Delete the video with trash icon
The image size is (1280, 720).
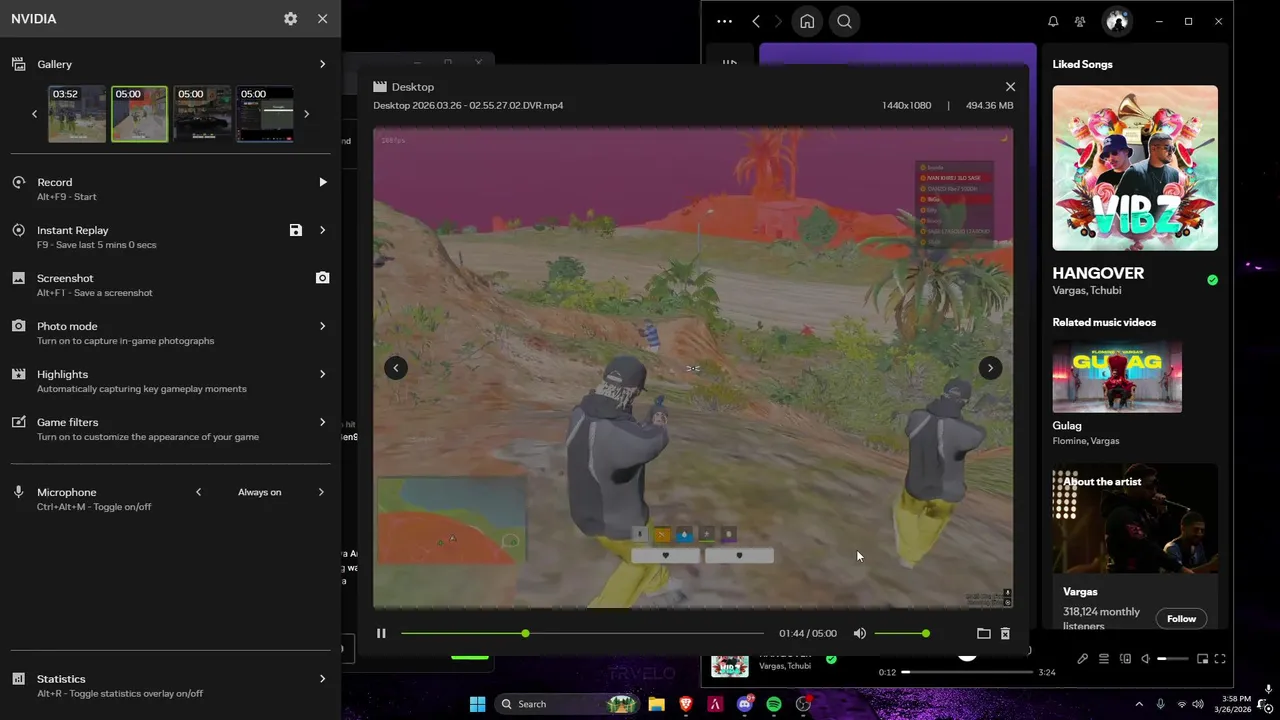(1005, 633)
